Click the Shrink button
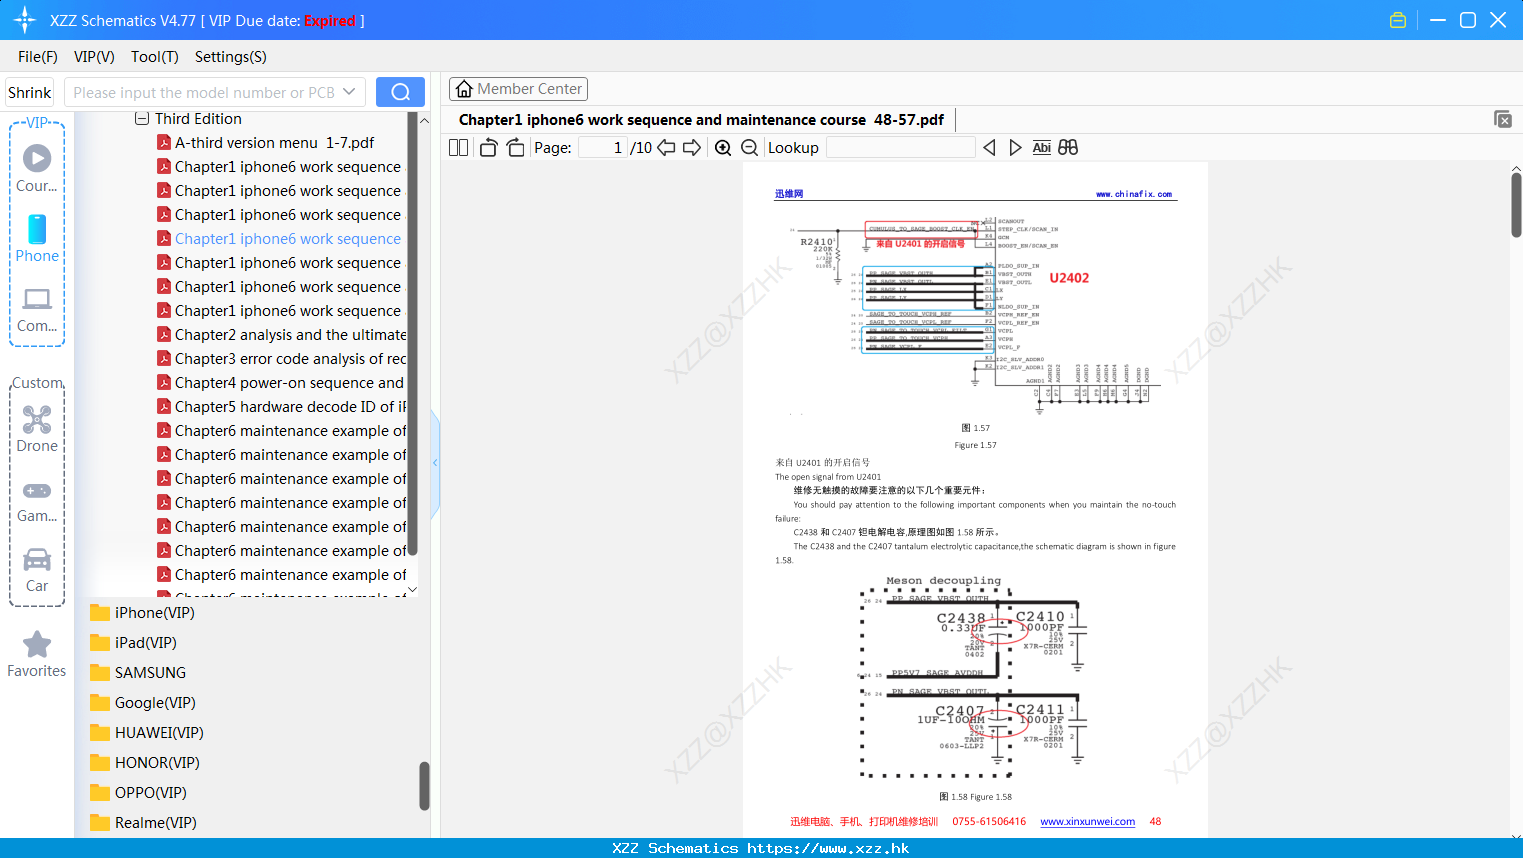The image size is (1523, 858). [29, 92]
